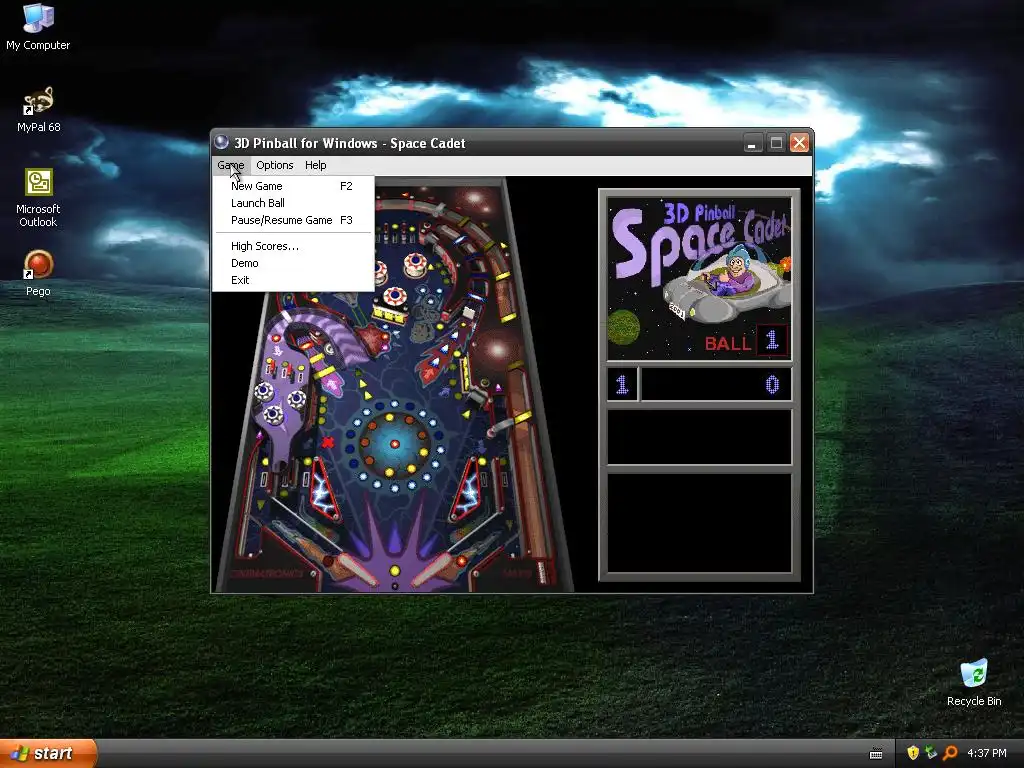The width and height of the screenshot is (1024, 768).
Task: Close the 3D Pinball window
Action: pos(799,142)
